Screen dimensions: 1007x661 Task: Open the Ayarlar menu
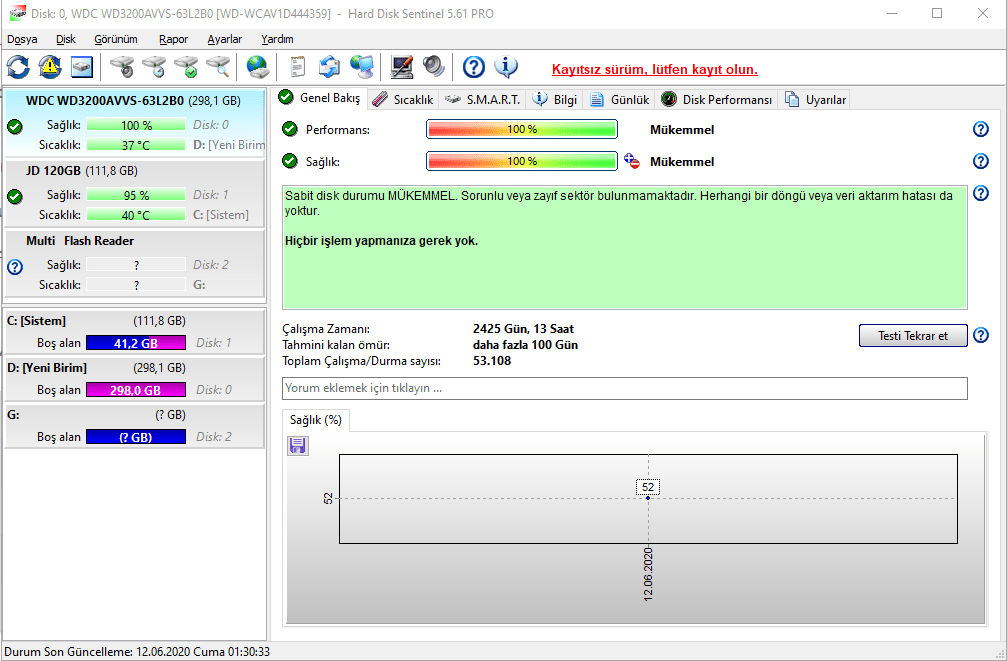click(x=225, y=39)
